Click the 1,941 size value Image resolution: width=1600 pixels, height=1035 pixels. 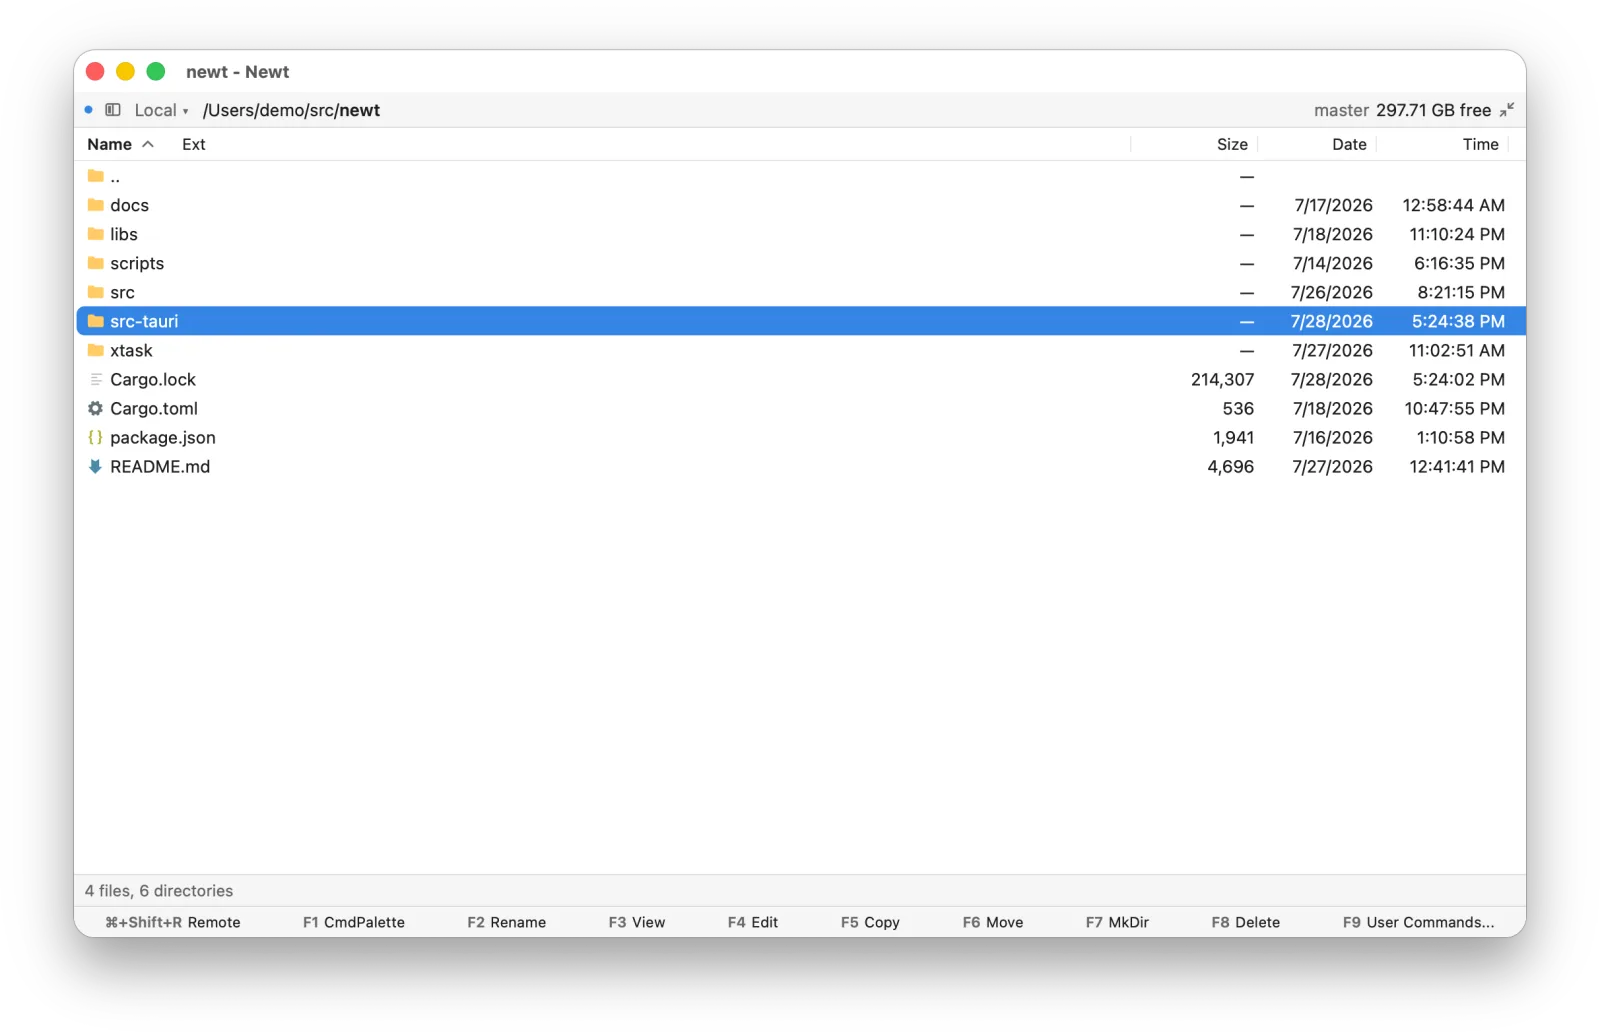point(1233,437)
